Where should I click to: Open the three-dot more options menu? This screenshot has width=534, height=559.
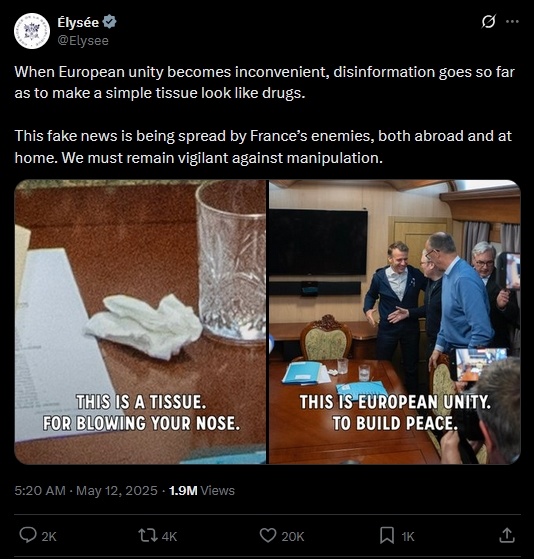[x=512, y=22]
